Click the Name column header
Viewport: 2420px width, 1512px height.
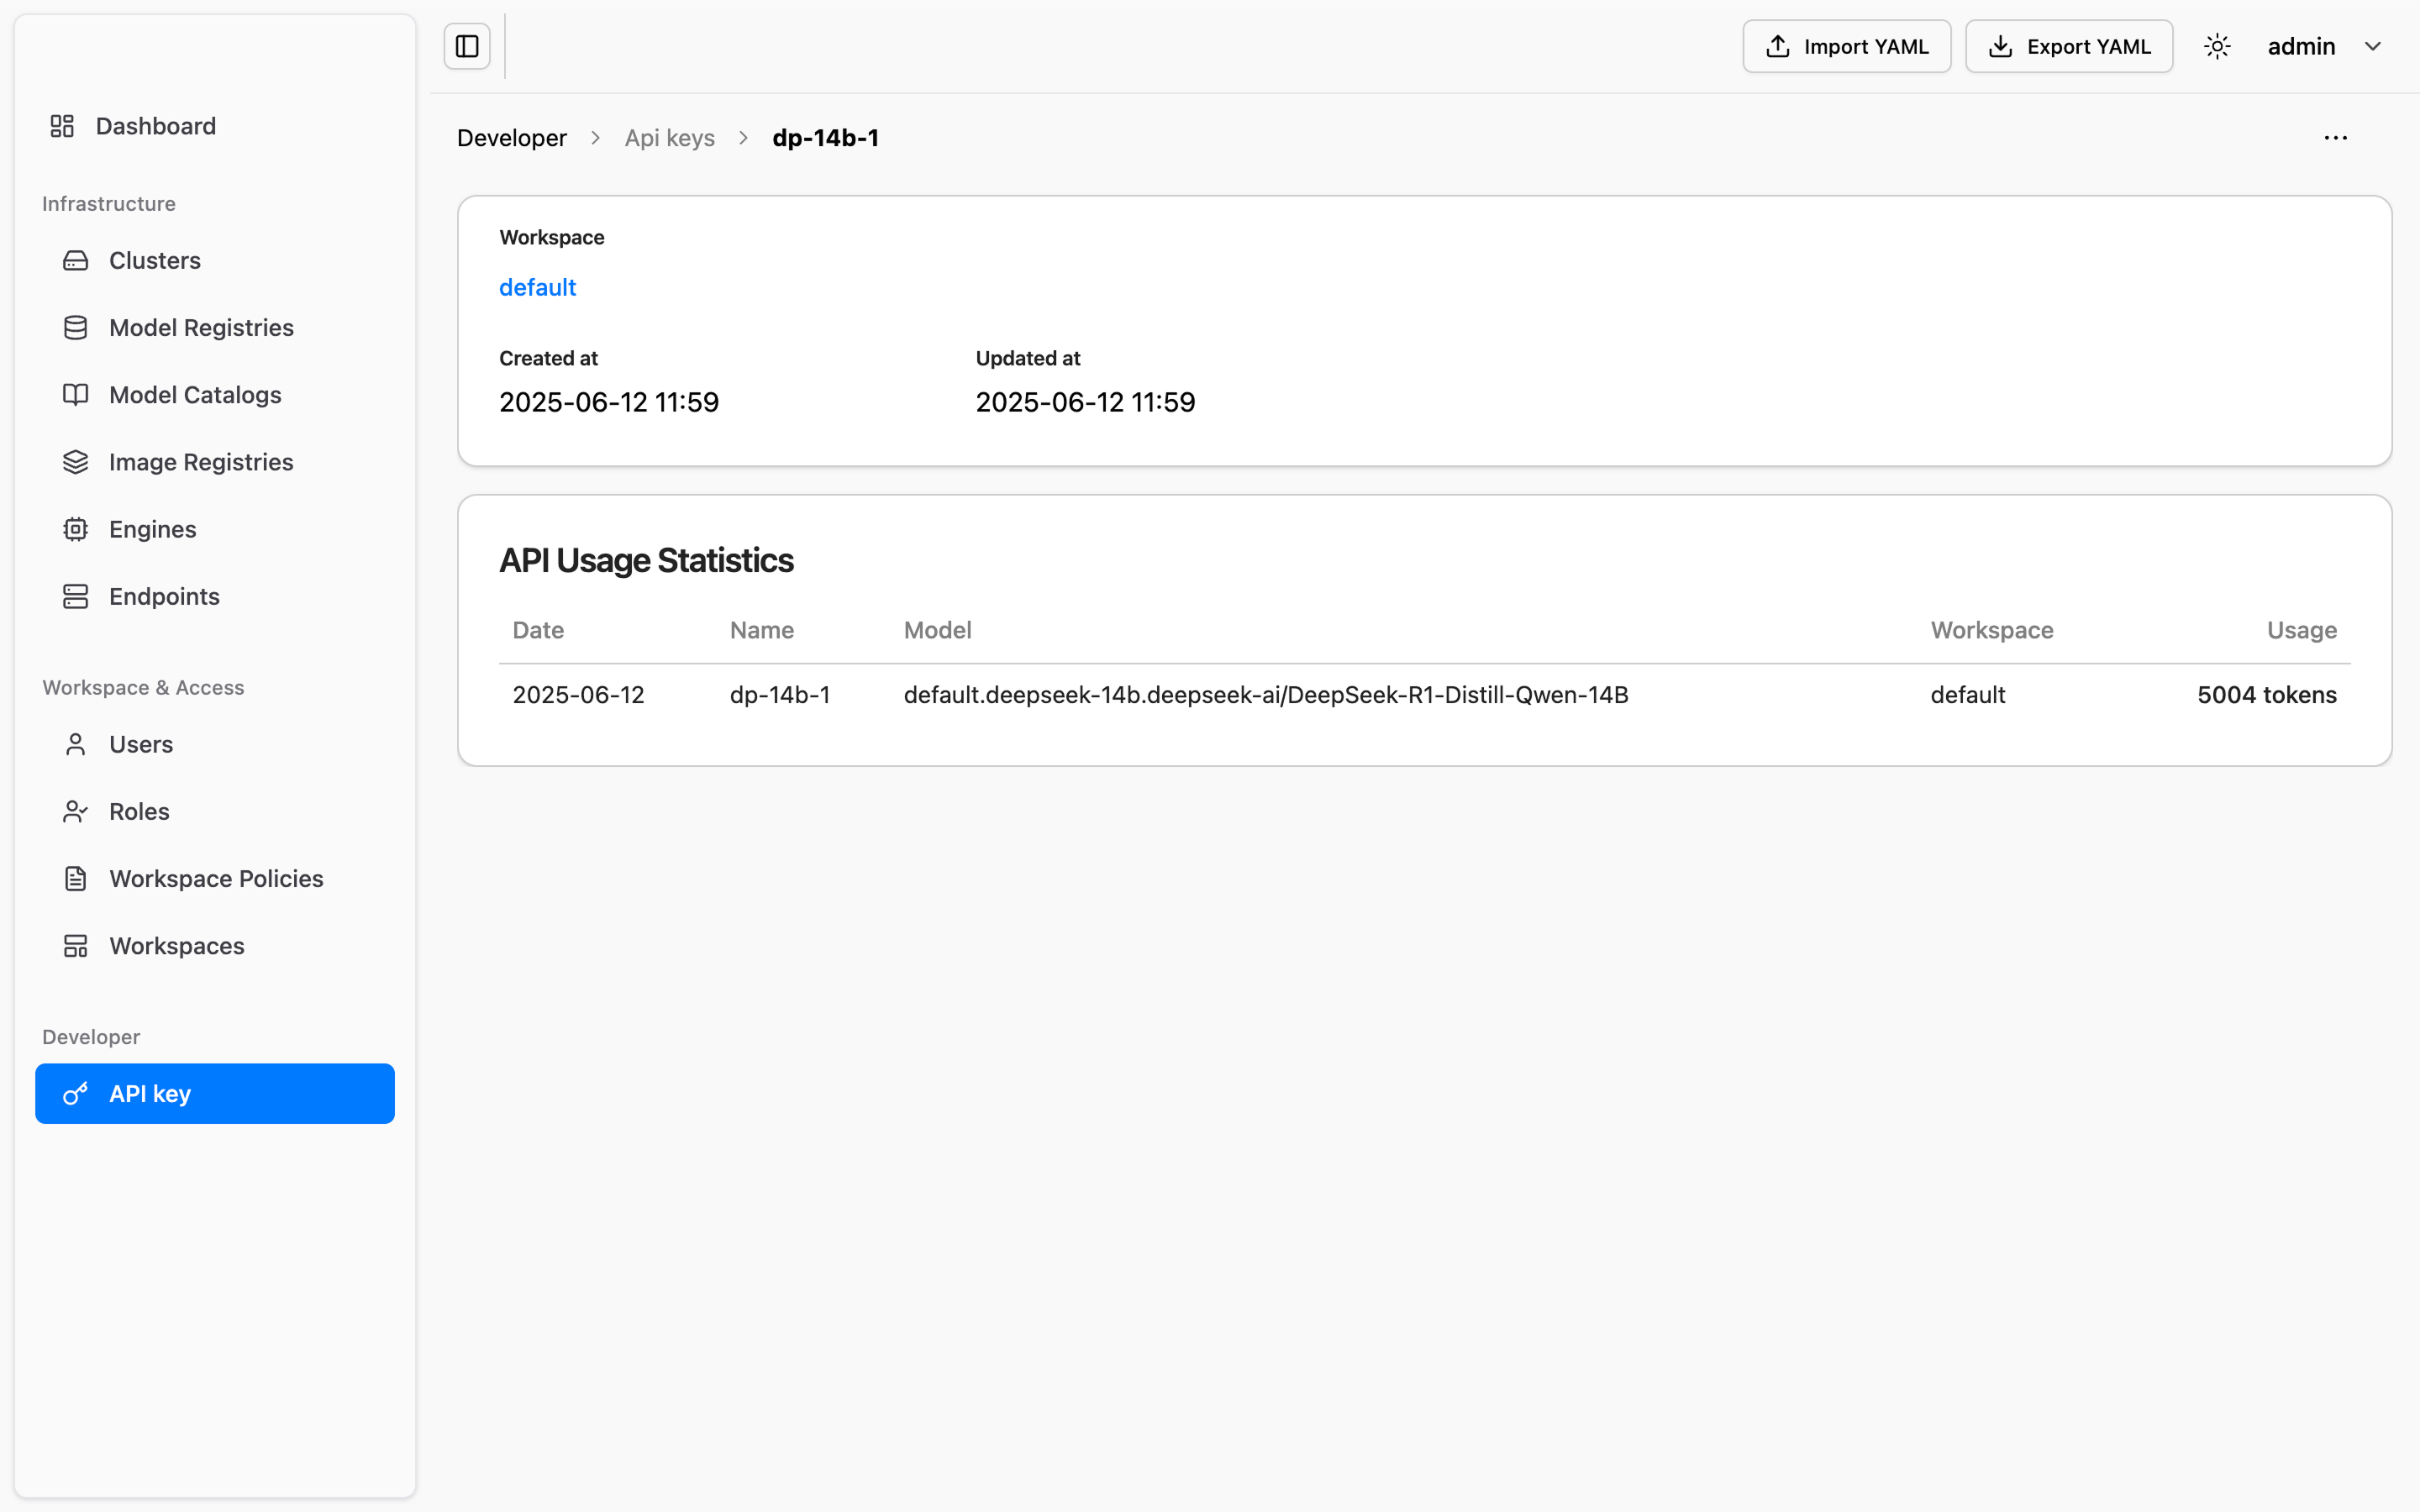tap(761, 630)
